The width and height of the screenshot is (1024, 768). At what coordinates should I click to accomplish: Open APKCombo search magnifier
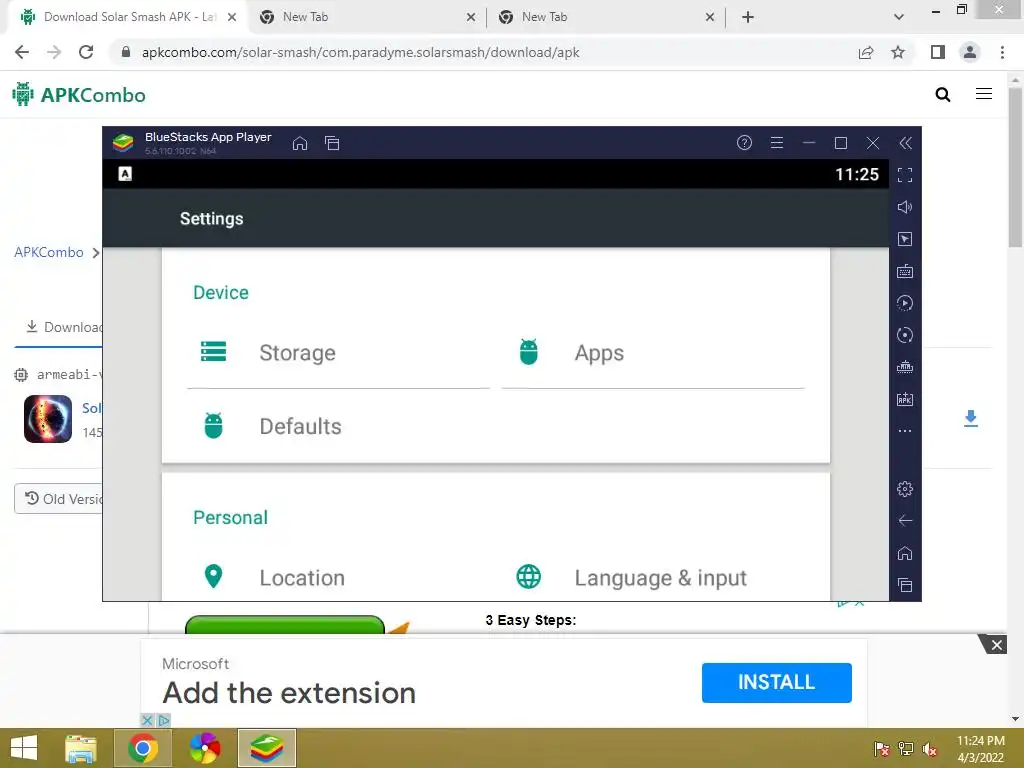coord(943,95)
